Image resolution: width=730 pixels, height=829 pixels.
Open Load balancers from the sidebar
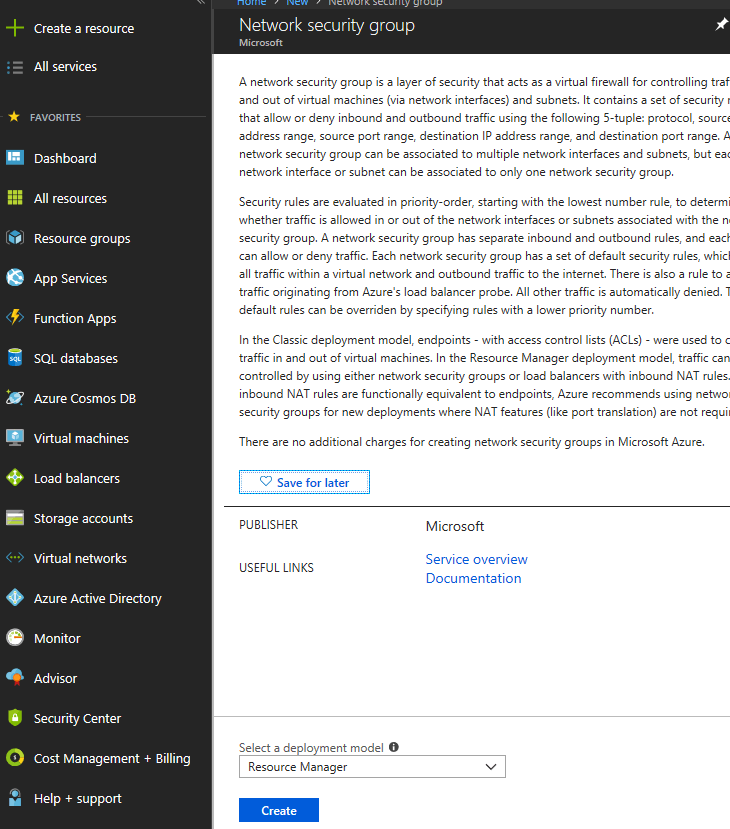pyautogui.click(x=77, y=478)
